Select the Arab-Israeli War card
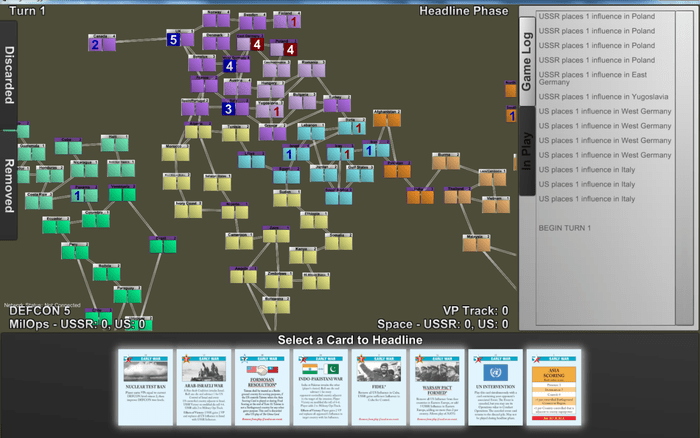Image resolution: width=700 pixels, height=438 pixels. click(204, 387)
